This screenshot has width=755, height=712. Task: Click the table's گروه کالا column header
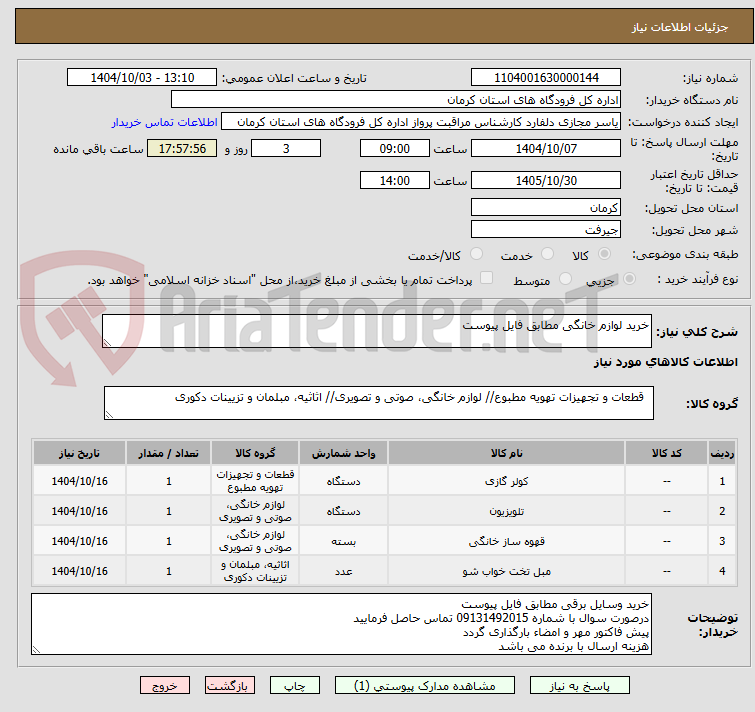[x=255, y=453]
